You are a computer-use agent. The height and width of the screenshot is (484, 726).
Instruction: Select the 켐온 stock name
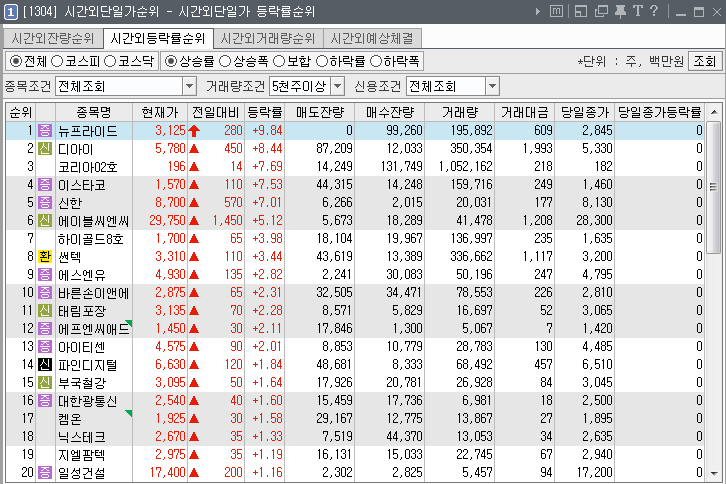click(x=70, y=419)
